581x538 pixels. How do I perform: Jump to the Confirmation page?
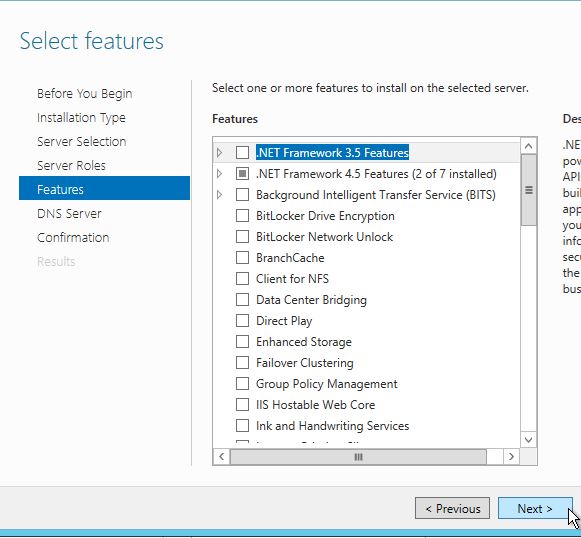73,238
